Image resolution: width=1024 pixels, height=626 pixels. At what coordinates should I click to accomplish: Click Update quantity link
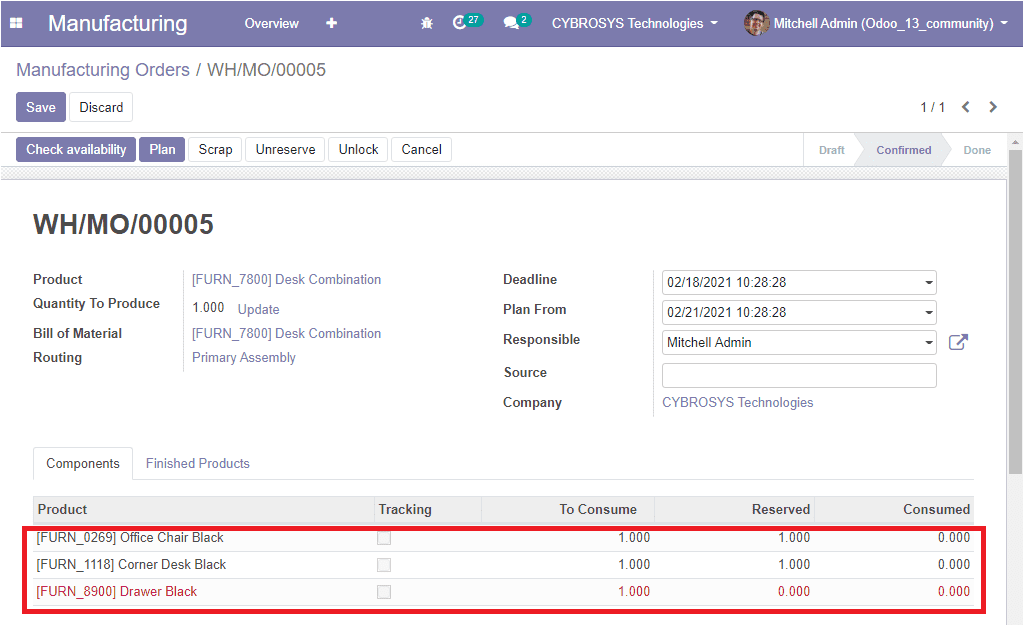tap(259, 309)
